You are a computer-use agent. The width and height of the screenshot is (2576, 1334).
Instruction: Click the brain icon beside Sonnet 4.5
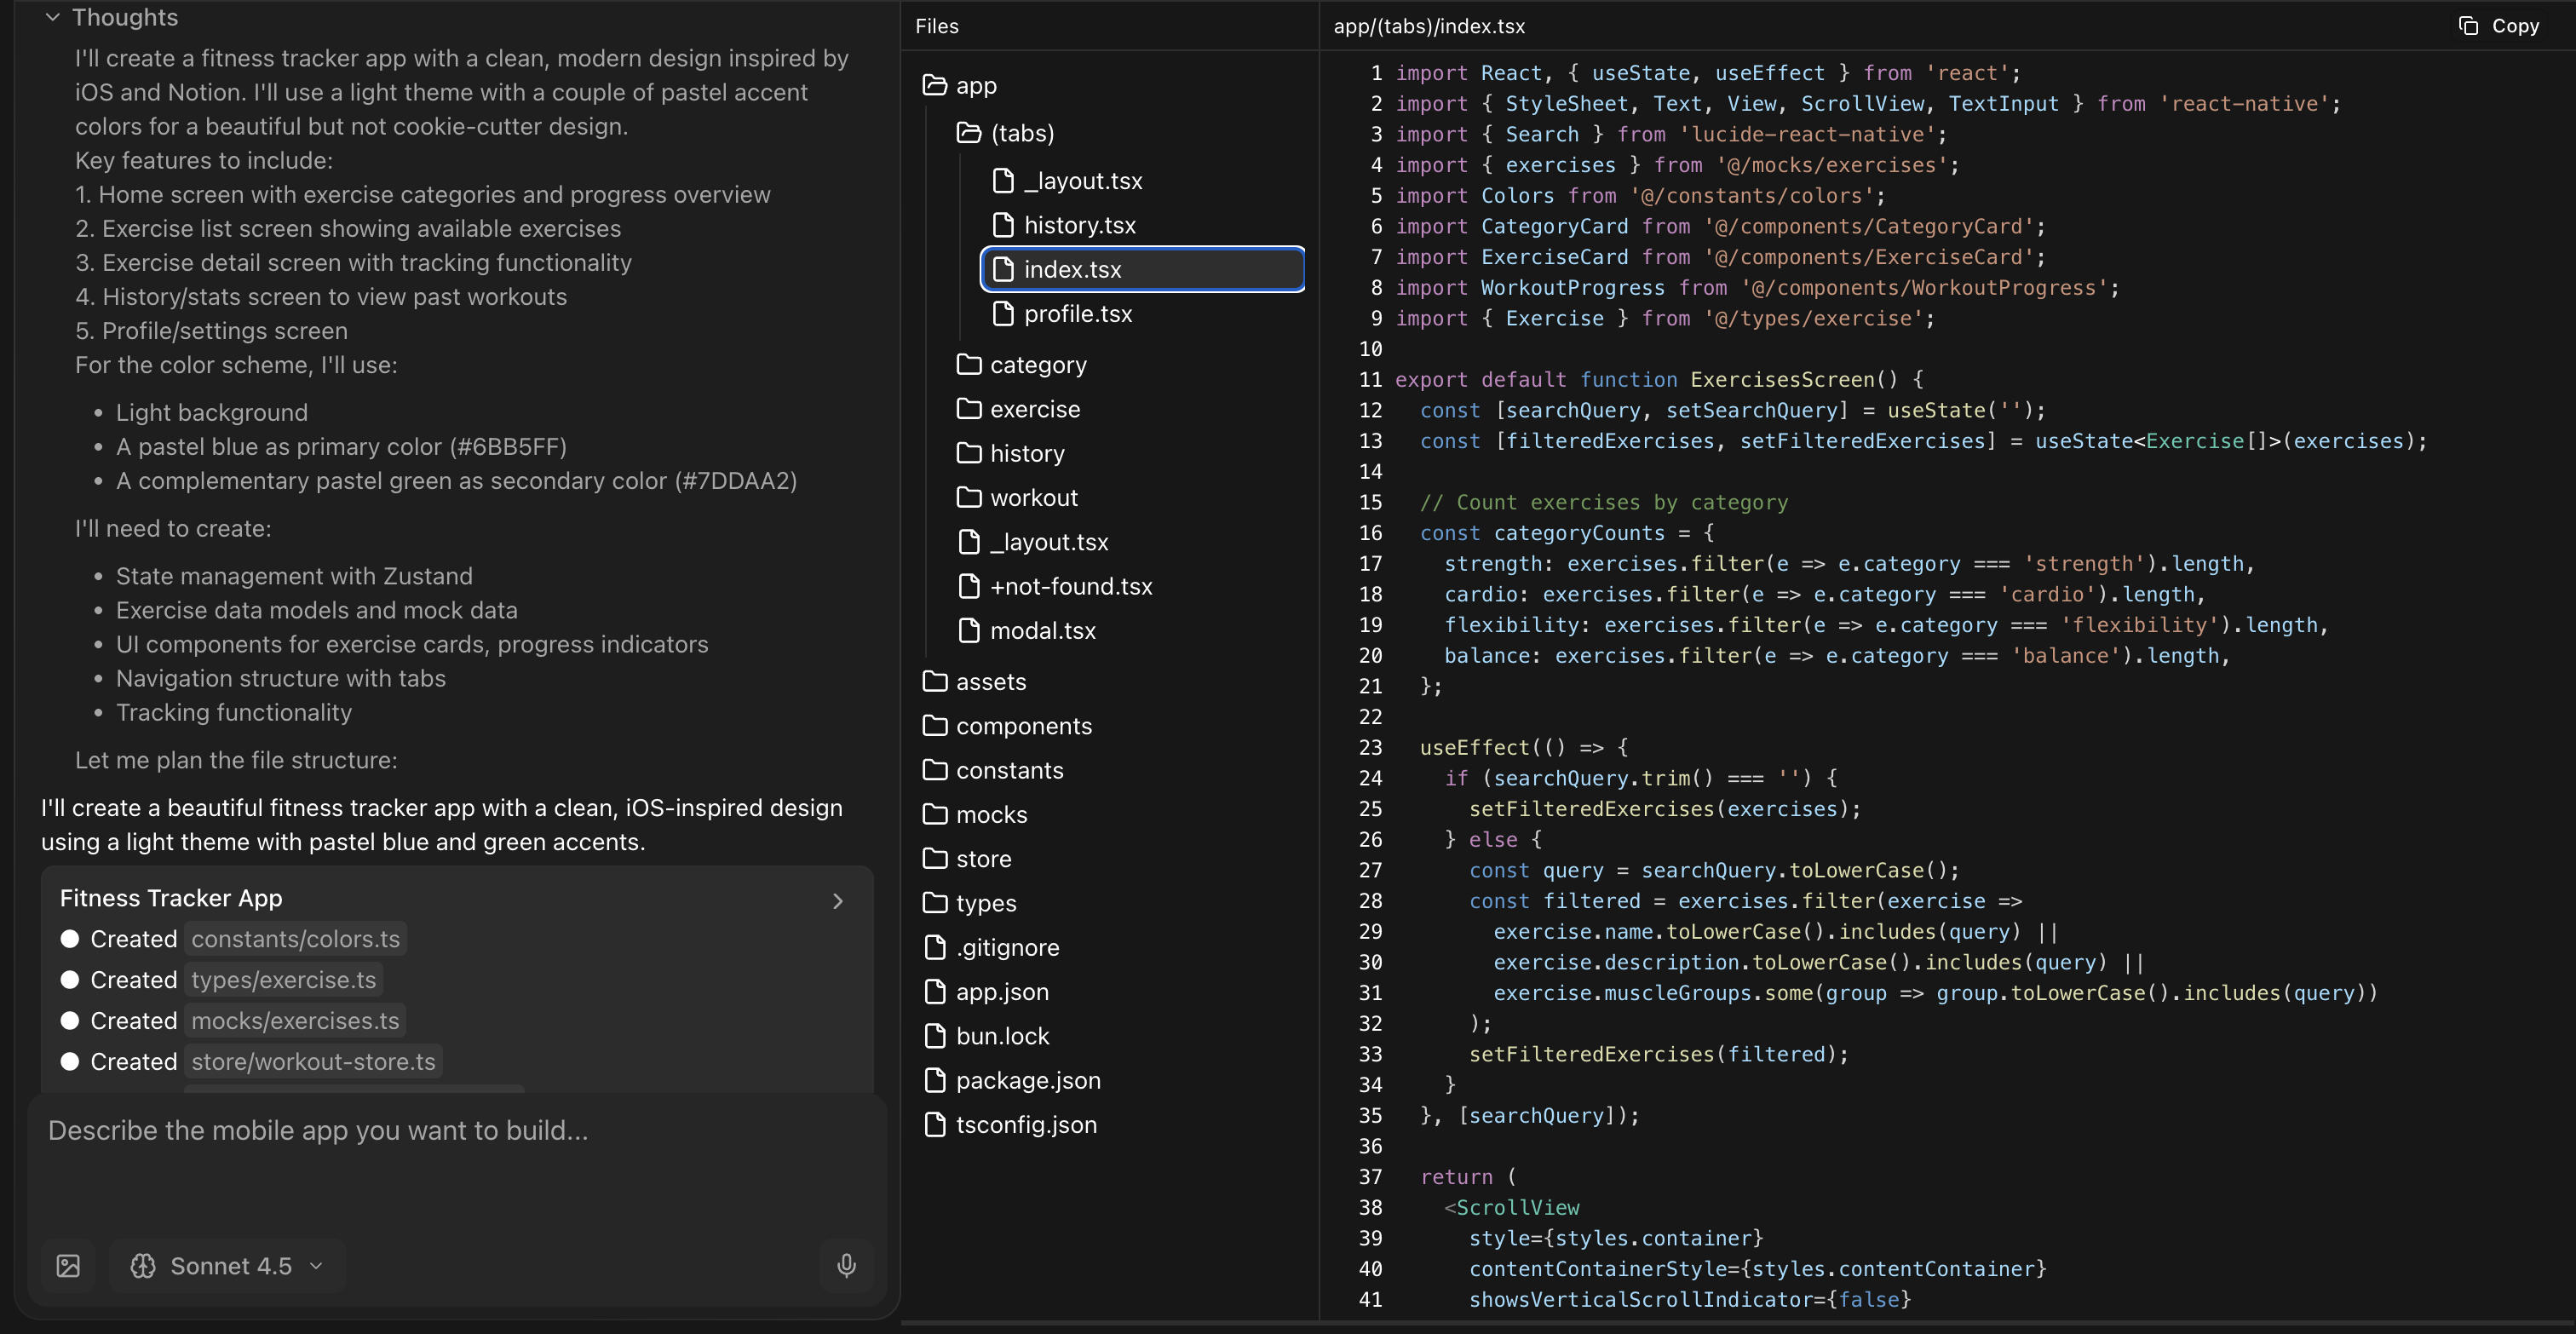143,1266
